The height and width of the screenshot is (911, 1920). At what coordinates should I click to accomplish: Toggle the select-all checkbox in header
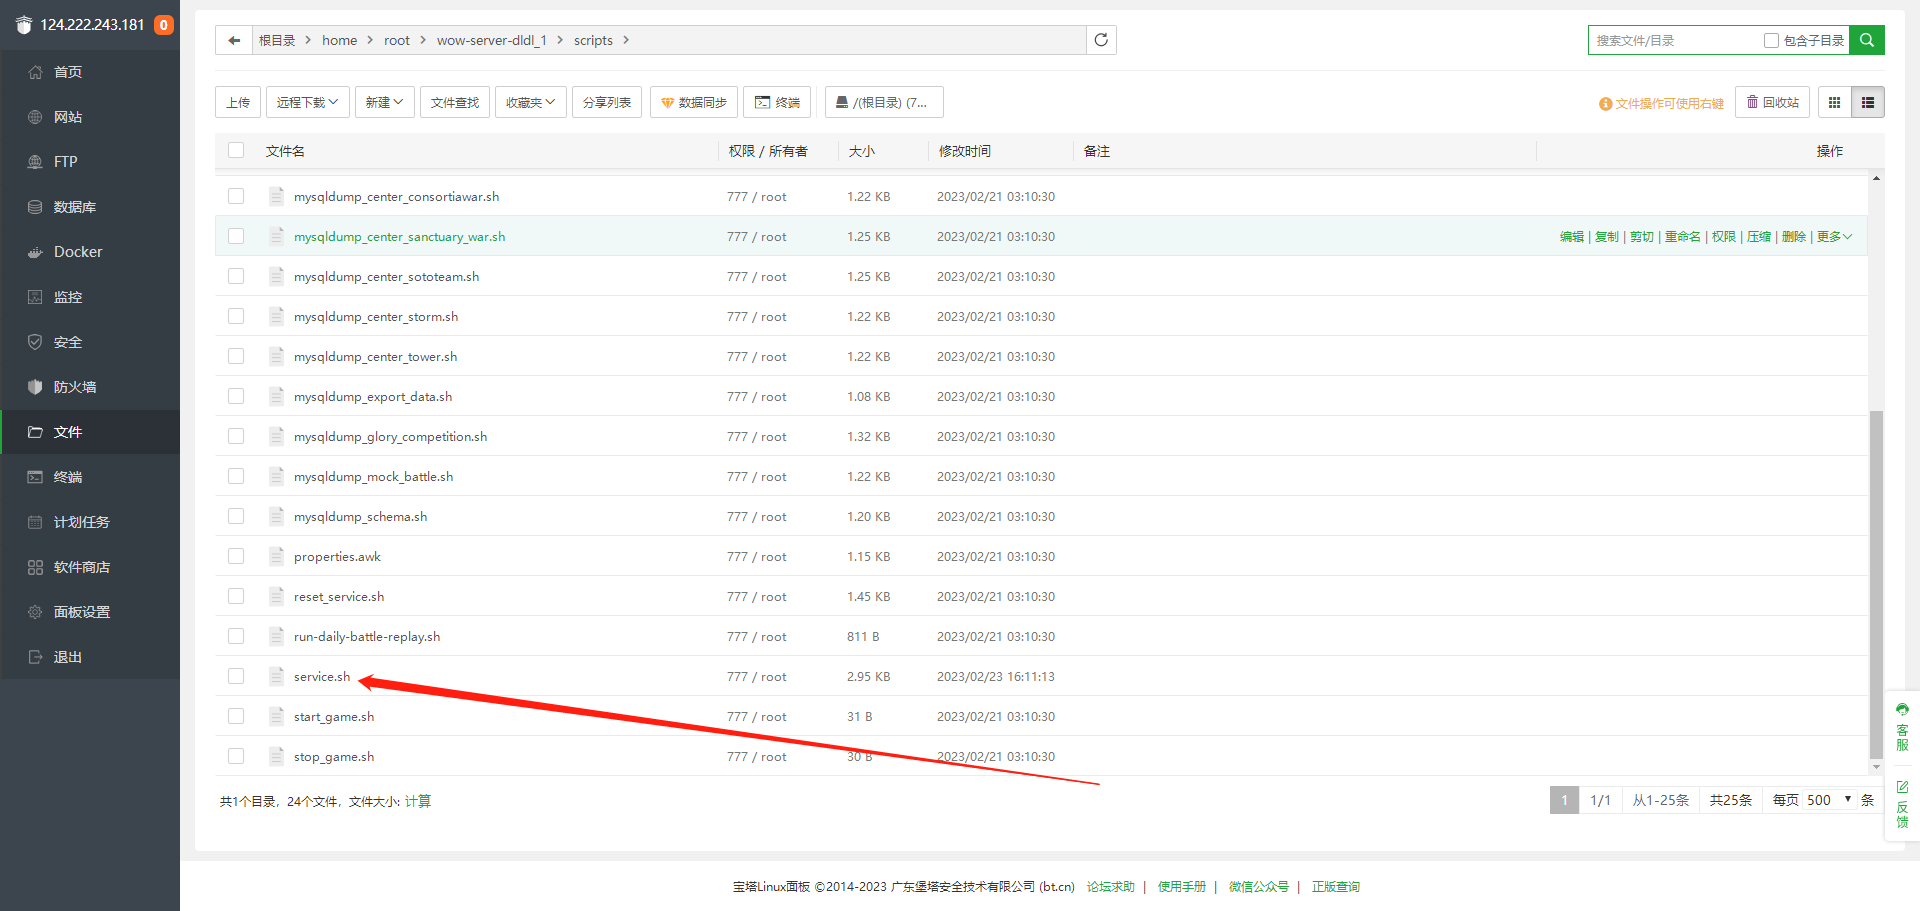click(236, 150)
